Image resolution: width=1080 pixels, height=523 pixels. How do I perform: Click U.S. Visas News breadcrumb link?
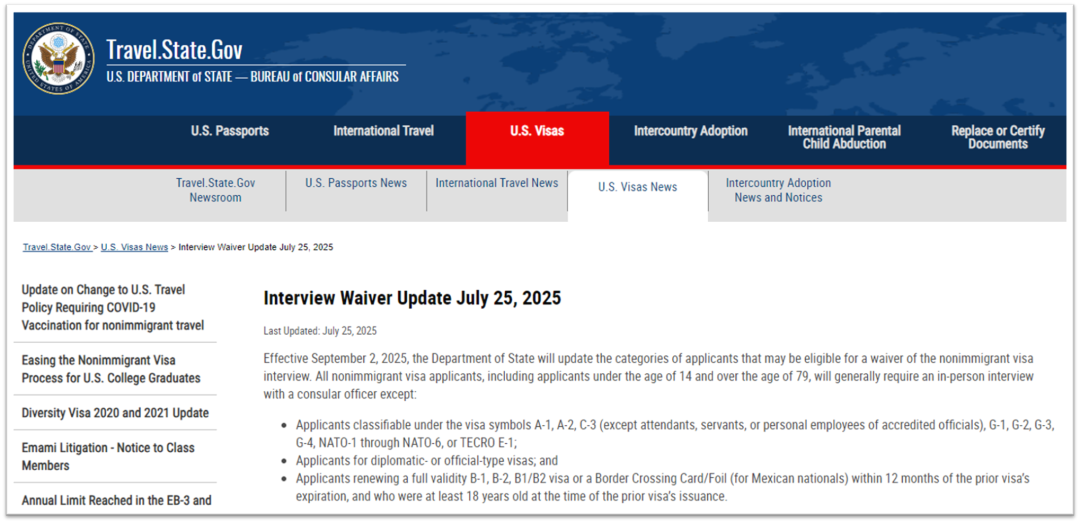(x=134, y=247)
